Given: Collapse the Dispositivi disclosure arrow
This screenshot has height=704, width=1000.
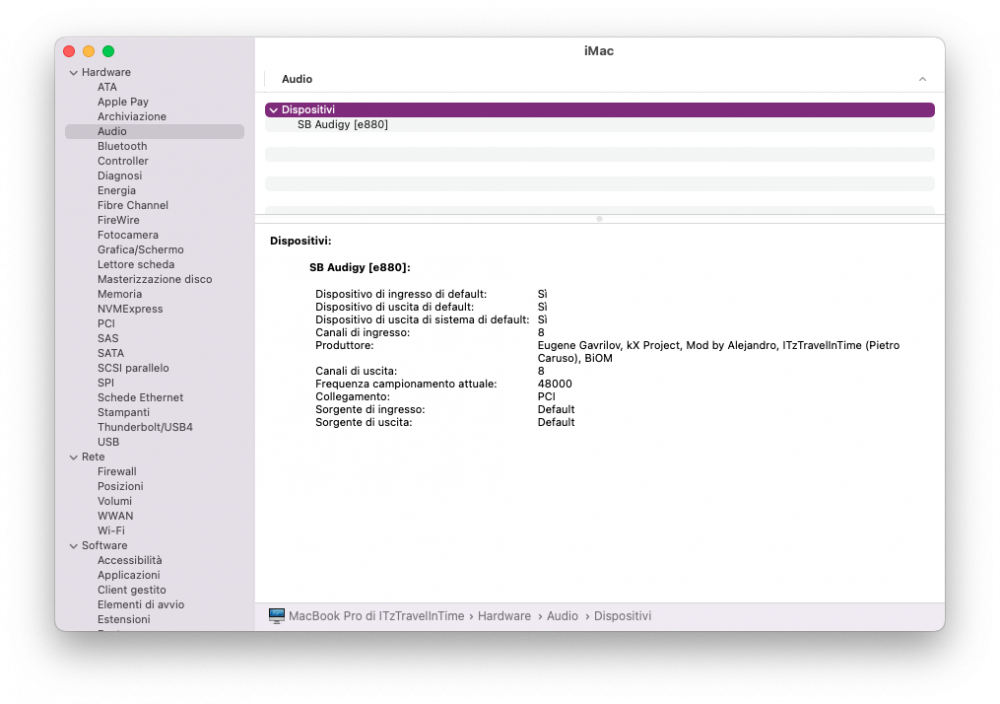Looking at the screenshot, I should [x=274, y=110].
